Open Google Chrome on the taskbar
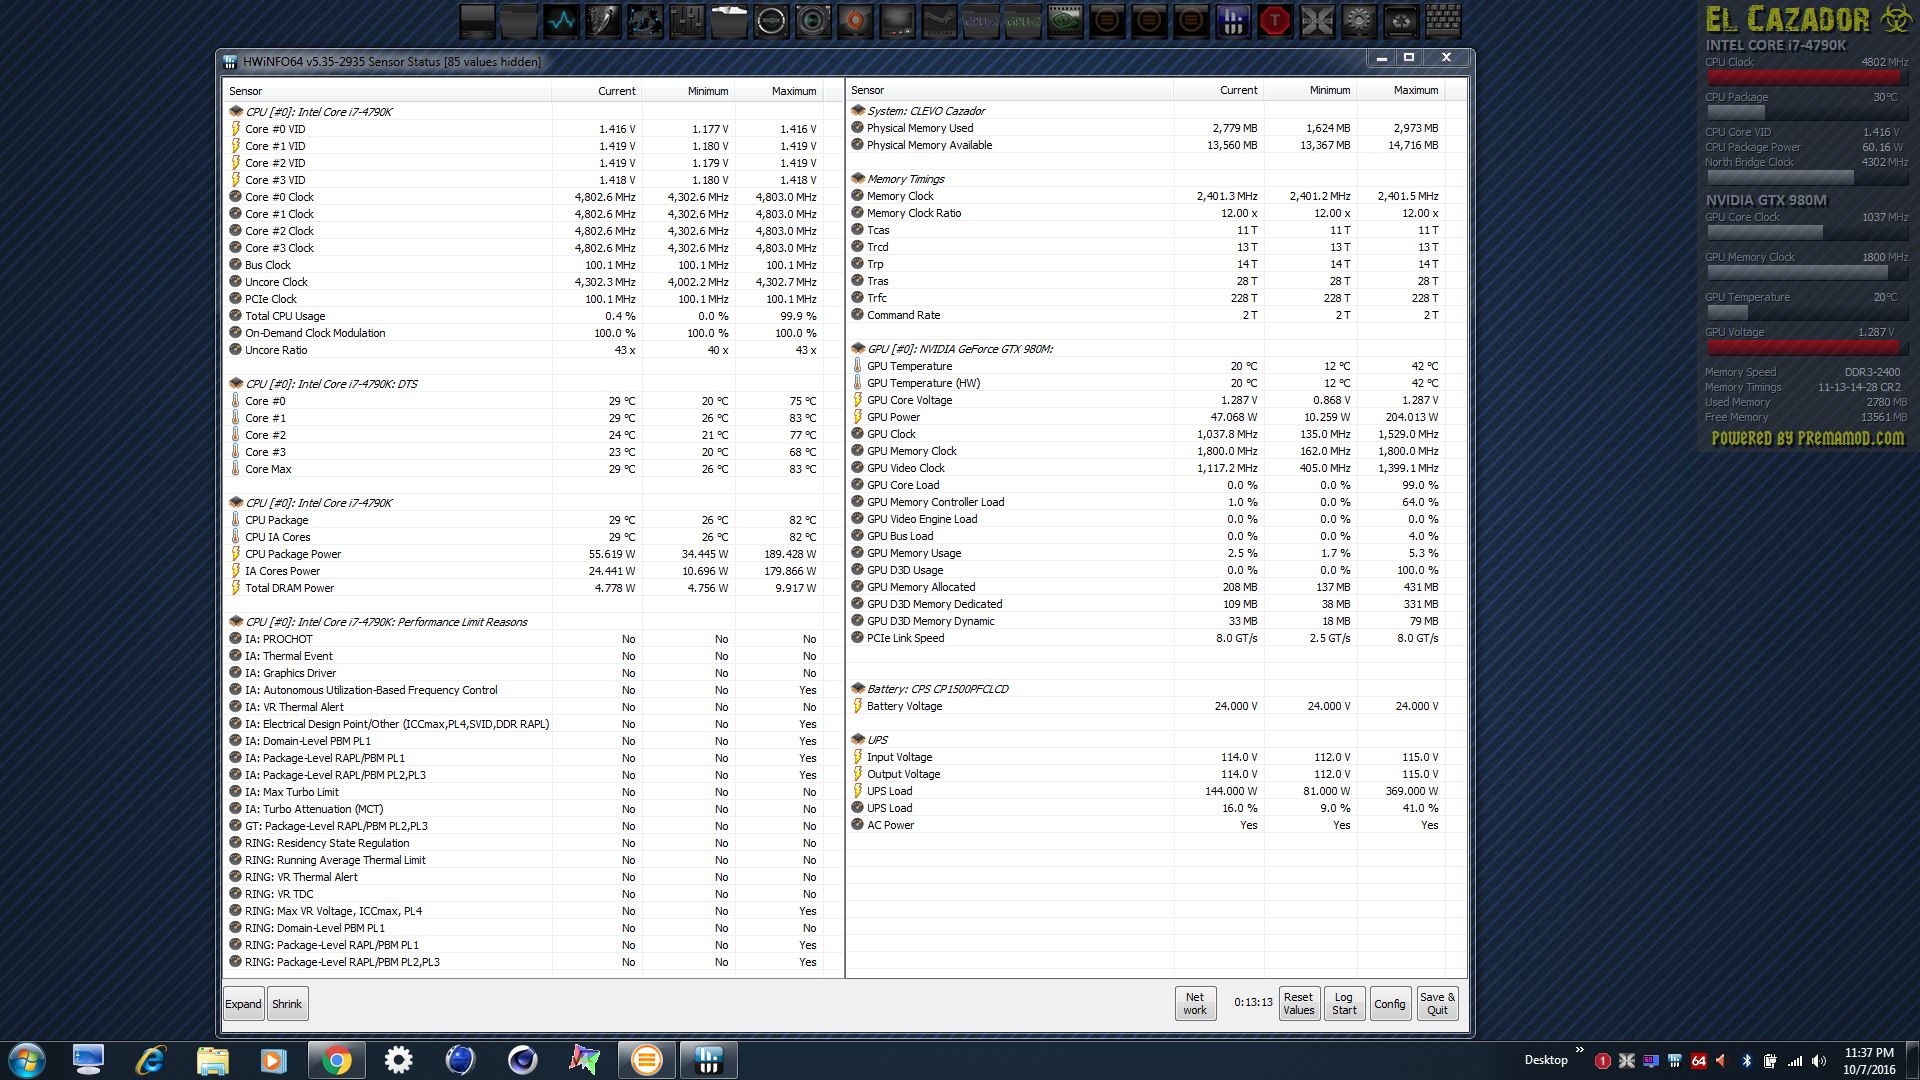Viewport: 1920px width, 1080px height. pyautogui.click(x=336, y=1060)
